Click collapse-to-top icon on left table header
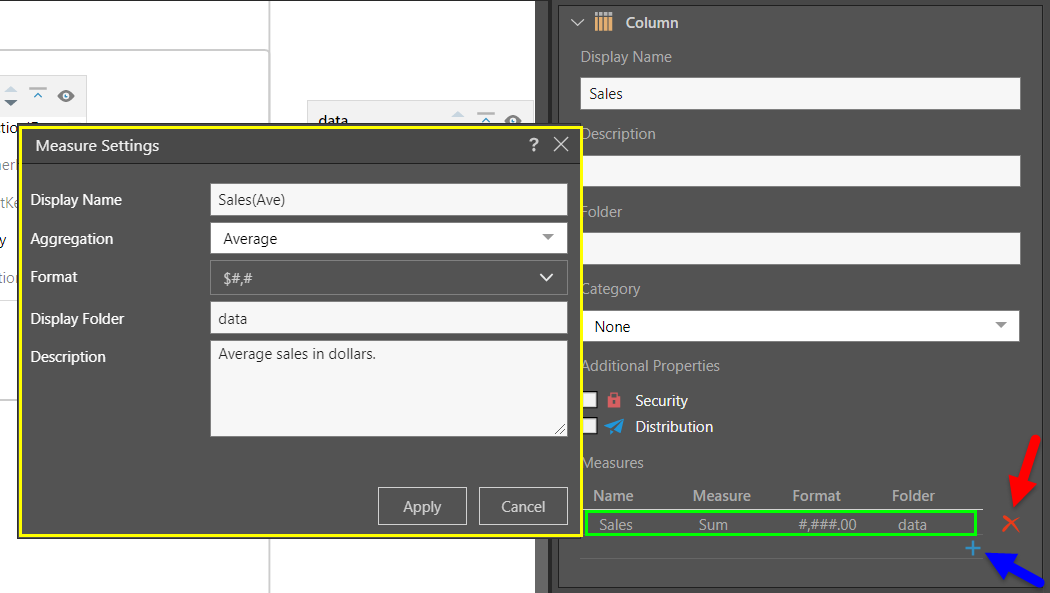This screenshot has width=1050, height=593. [x=38, y=94]
